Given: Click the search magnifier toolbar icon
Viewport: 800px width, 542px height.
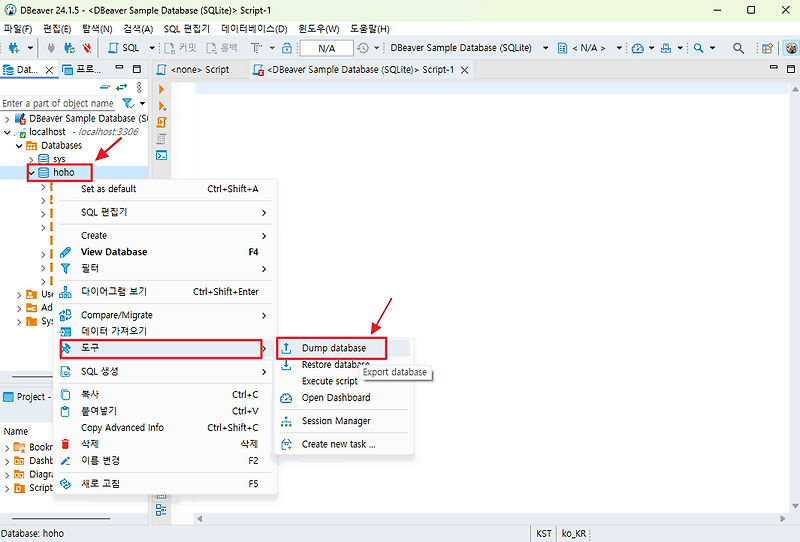Looking at the screenshot, I should point(738,48).
